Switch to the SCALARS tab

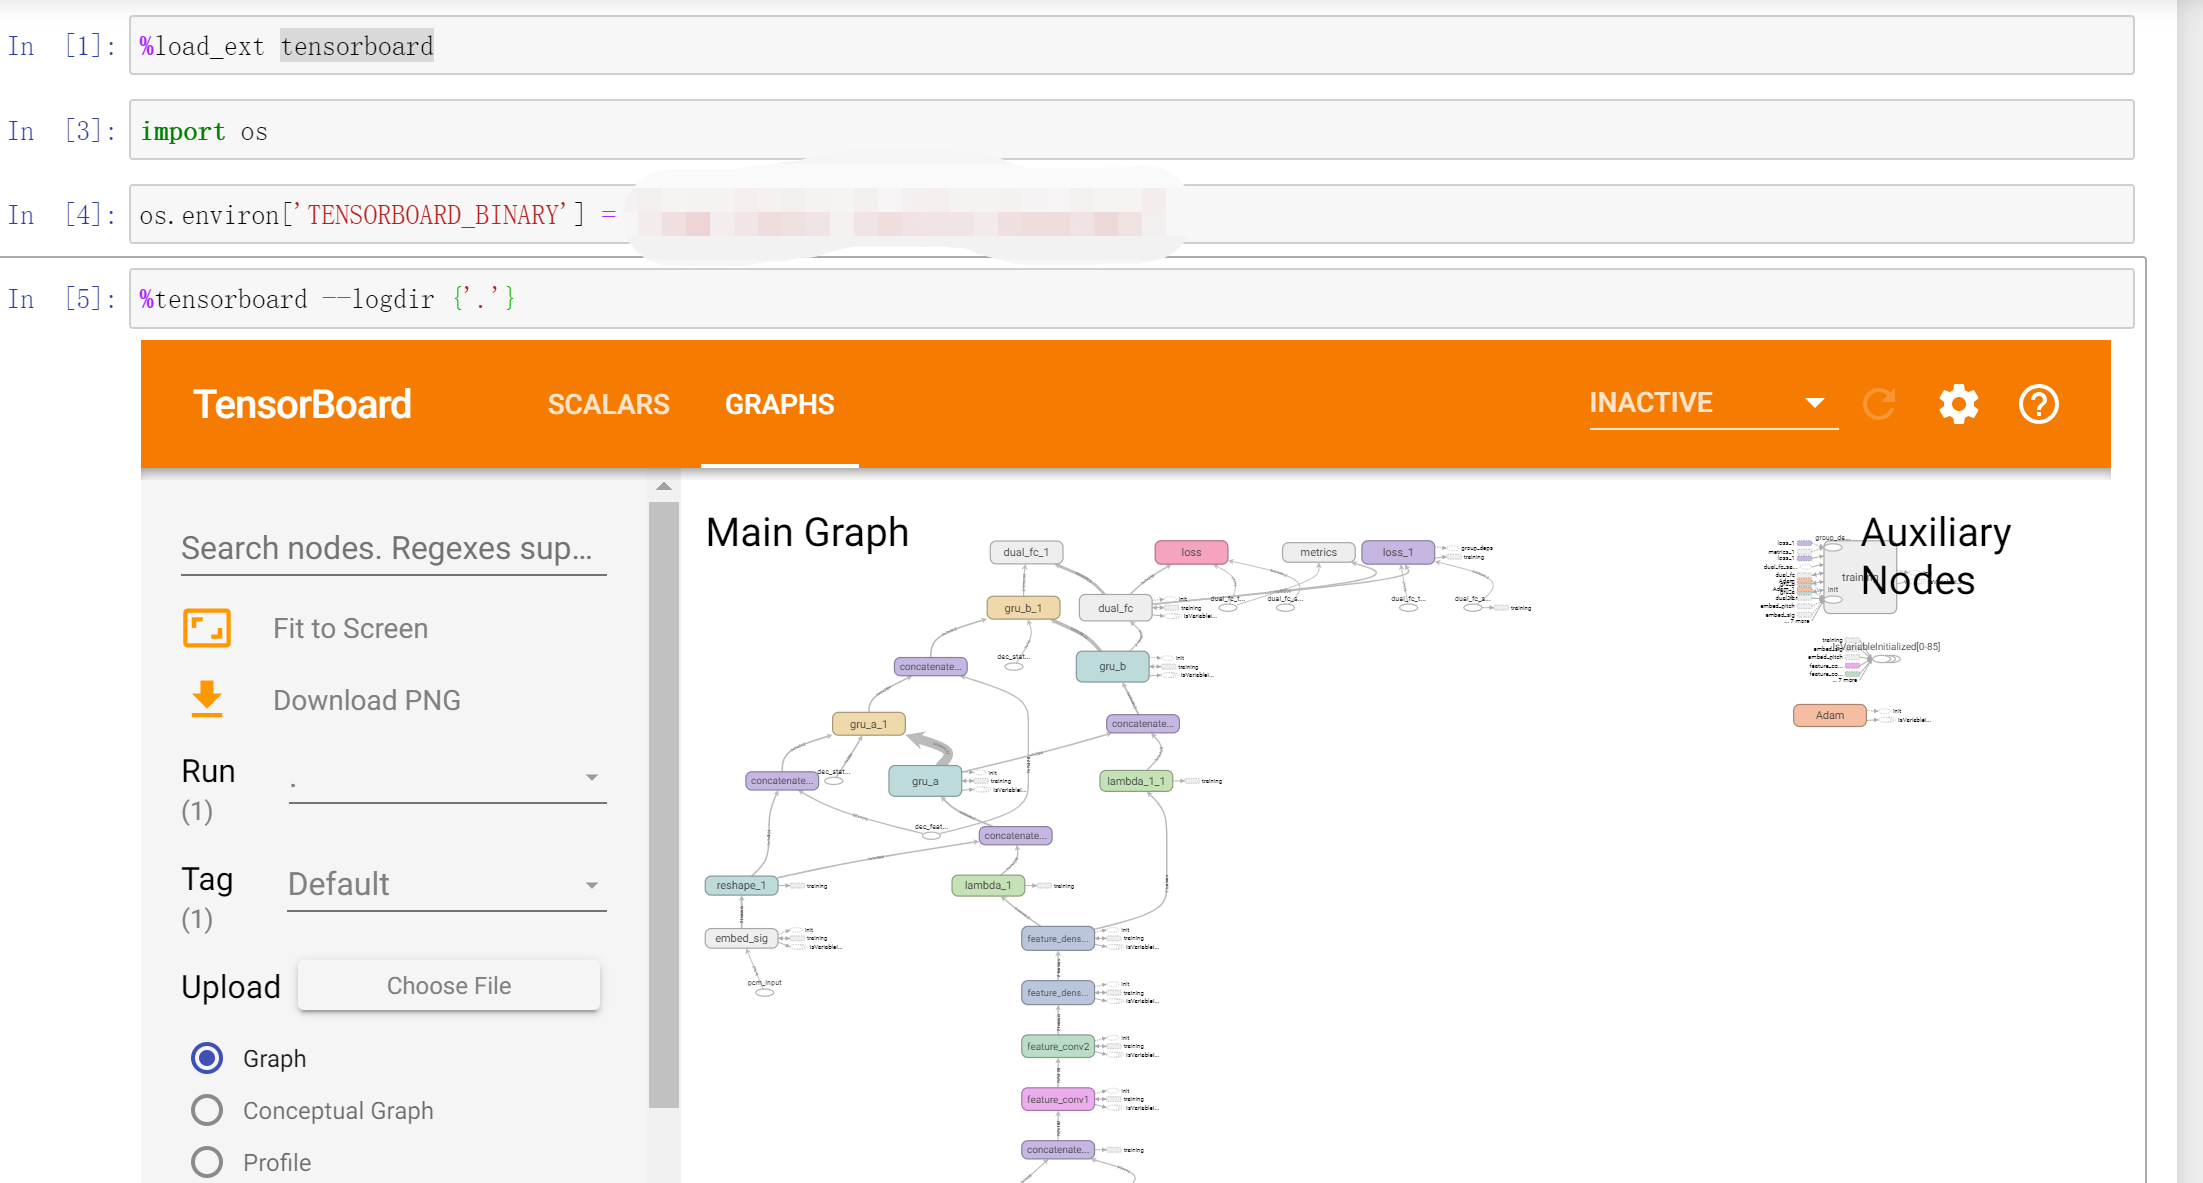coord(608,404)
